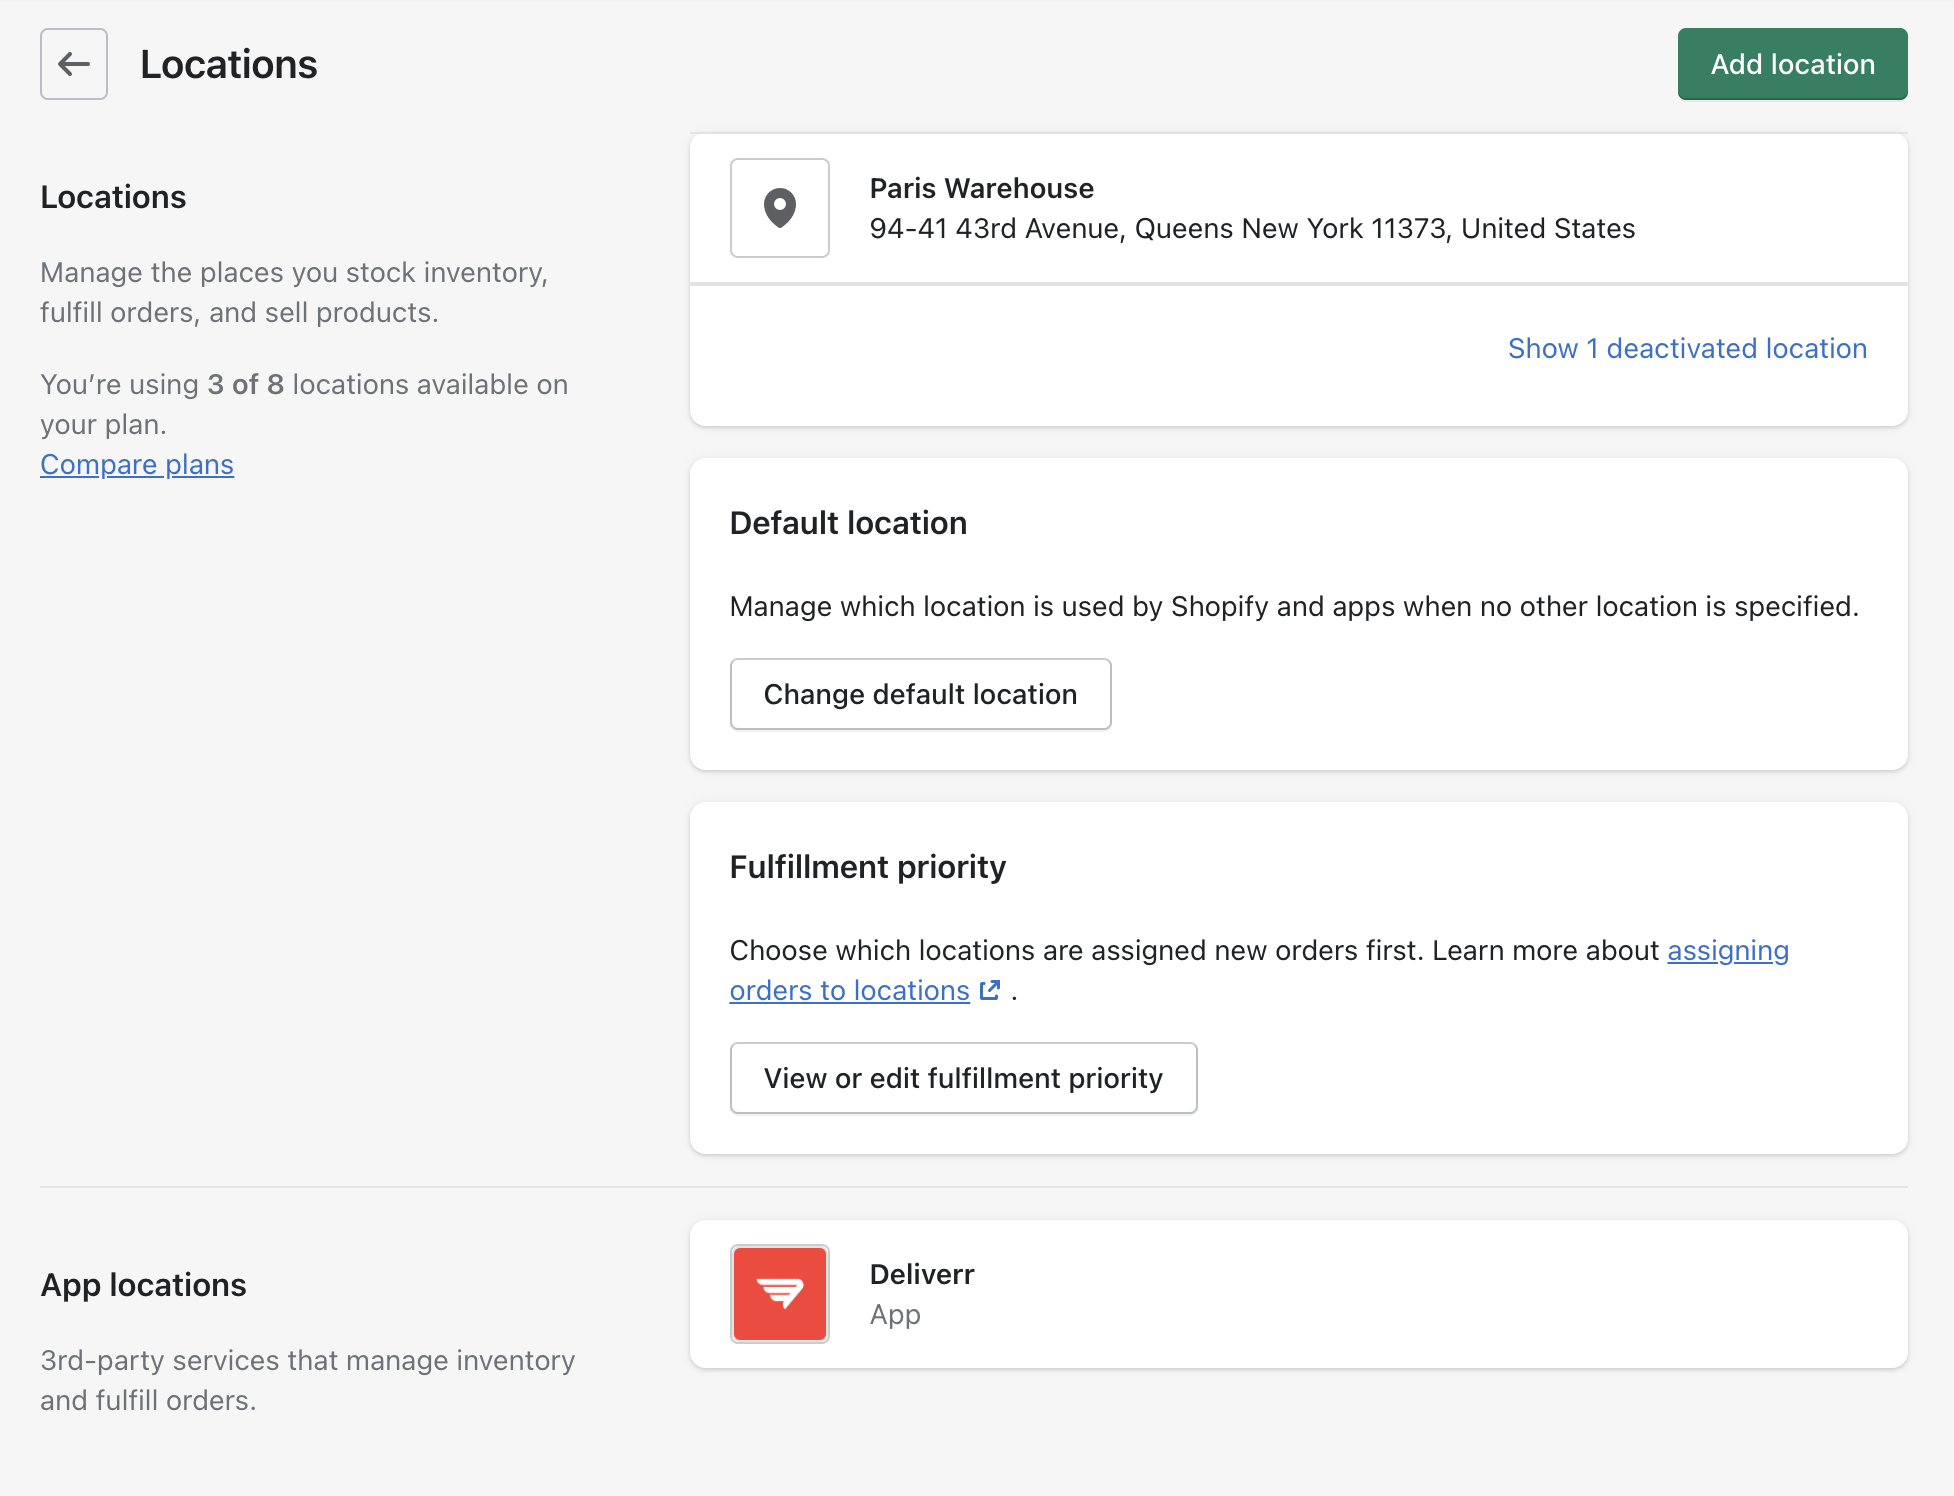Click the Paris Warehouse address line
1954x1496 pixels.
[1252, 229]
